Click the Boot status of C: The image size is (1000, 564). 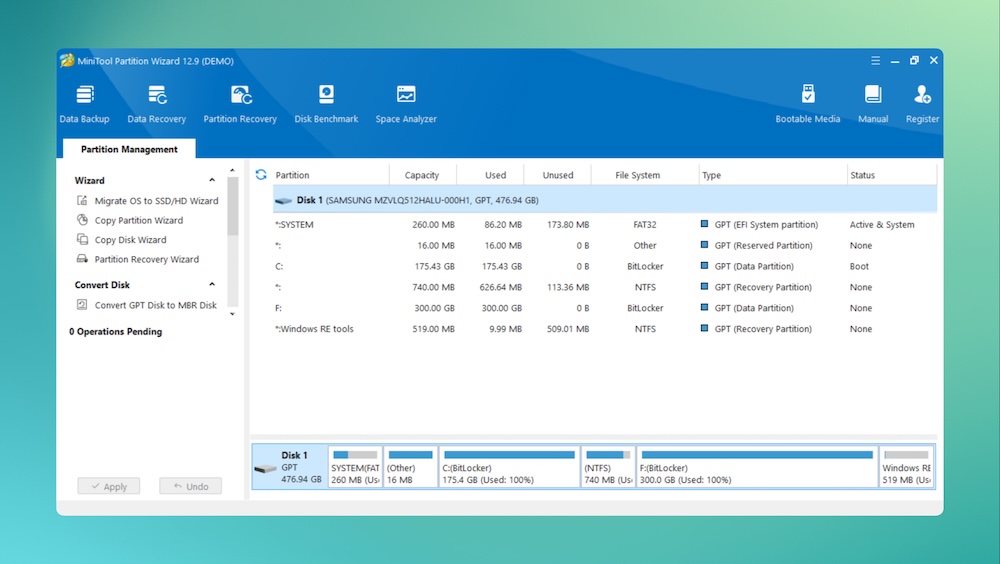click(x=859, y=266)
